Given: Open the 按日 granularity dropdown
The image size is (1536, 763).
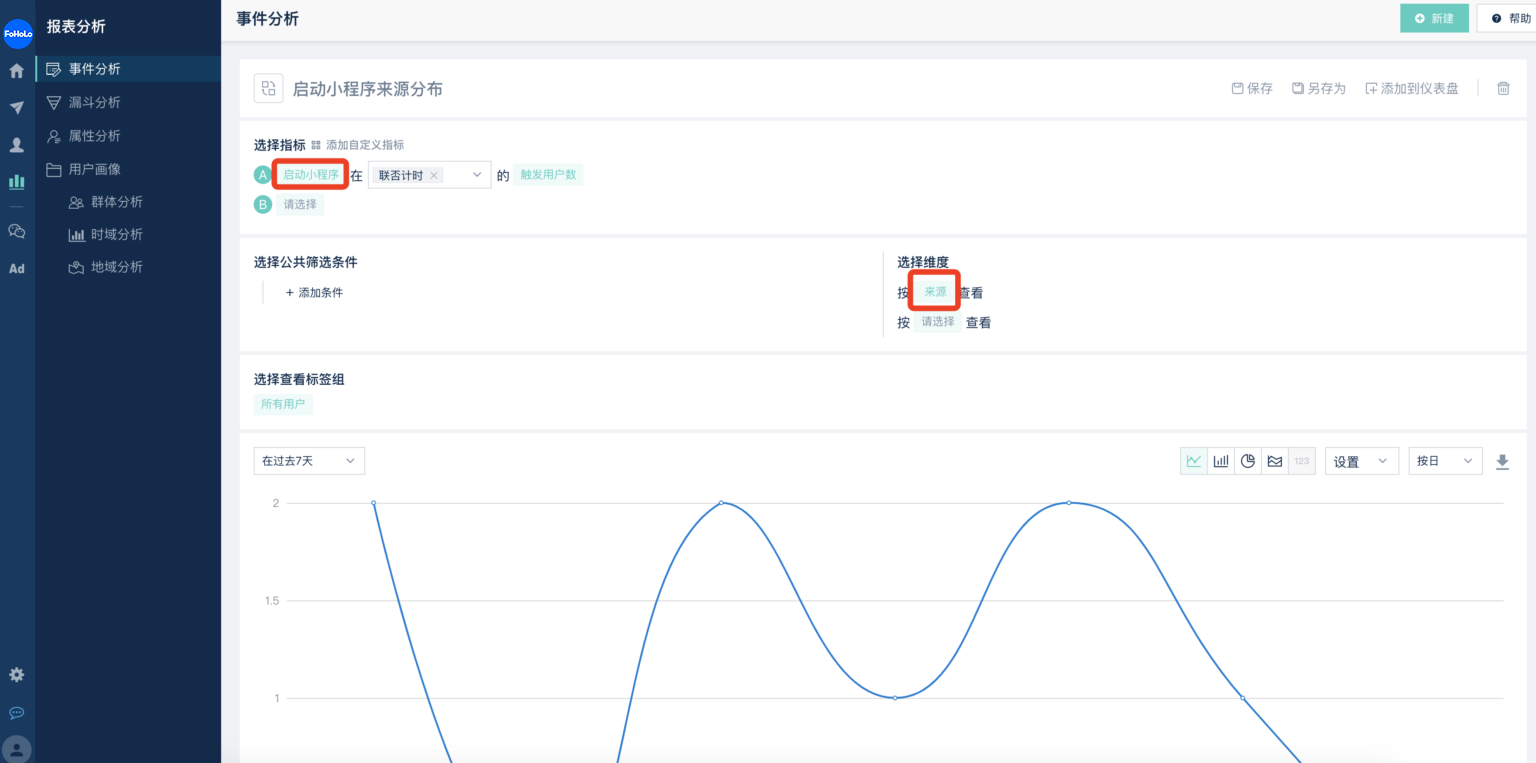Looking at the screenshot, I should [x=1445, y=461].
